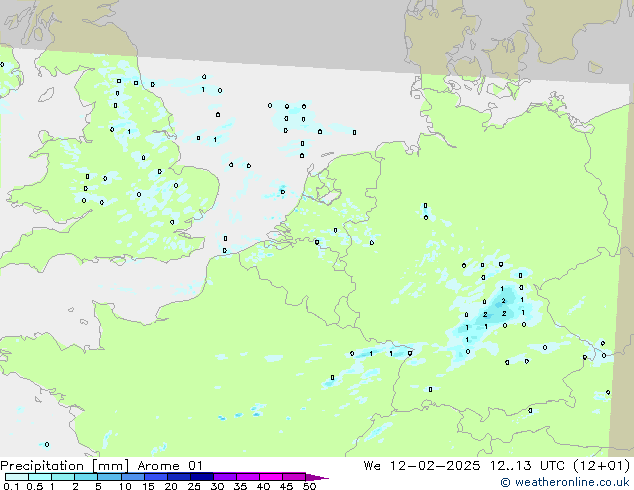Screen dimensions: 634x490
Task: Click the '20' legend scale label
Action: tap(171, 486)
